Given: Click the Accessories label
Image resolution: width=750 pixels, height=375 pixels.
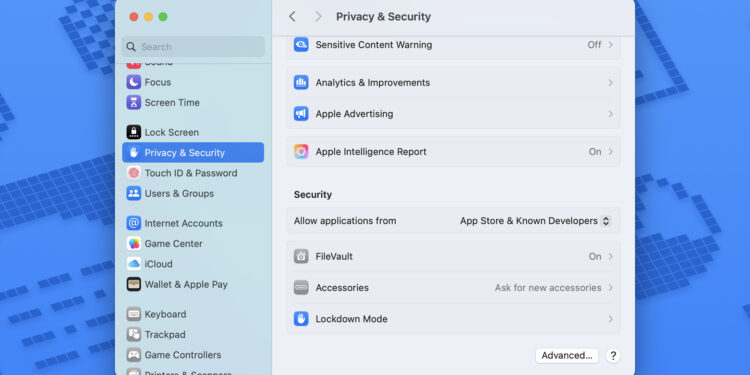Looking at the screenshot, I should (342, 287).
